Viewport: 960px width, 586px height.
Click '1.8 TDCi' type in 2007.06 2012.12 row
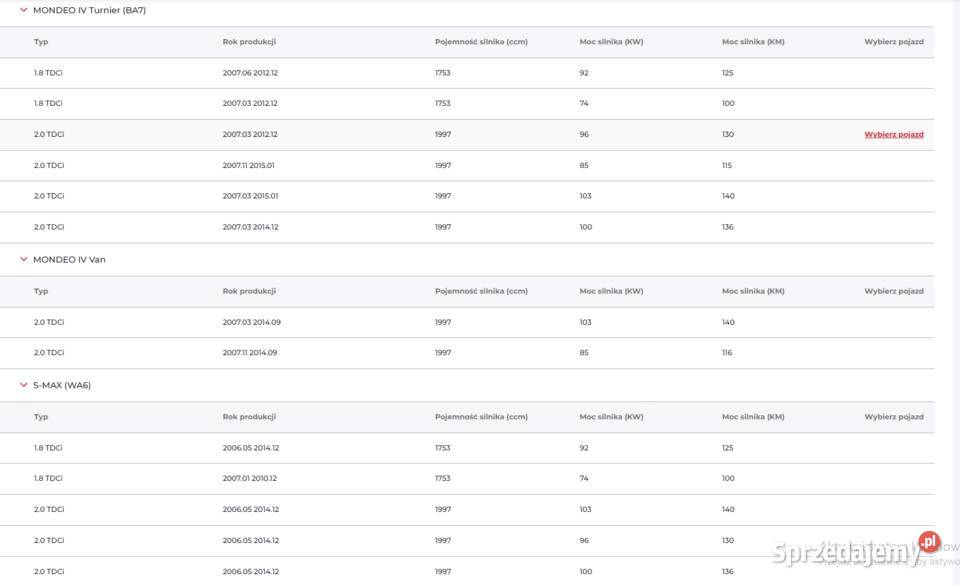pyautogui.click(x=48, y=73)
